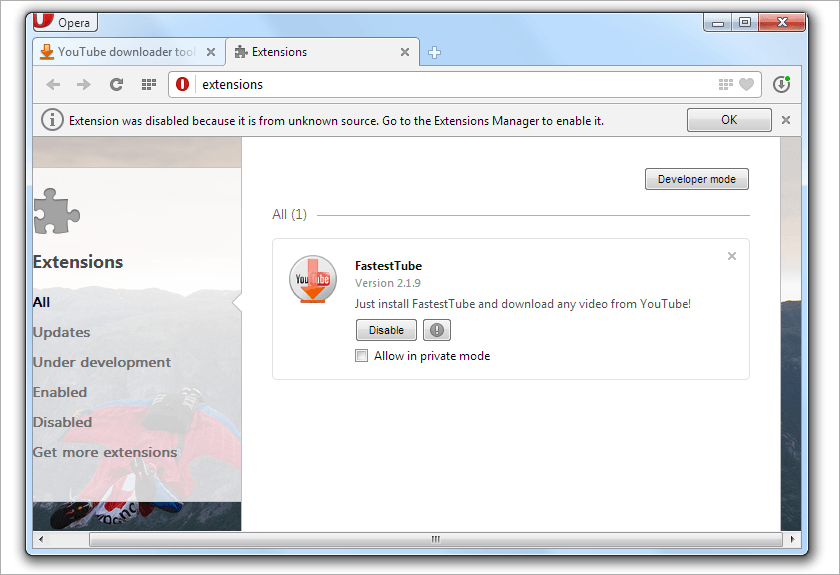This screenshot has width=840, height=575.
Task: Click the right scroll arrow
Action: pyautogui.click(x=792, y=539)
